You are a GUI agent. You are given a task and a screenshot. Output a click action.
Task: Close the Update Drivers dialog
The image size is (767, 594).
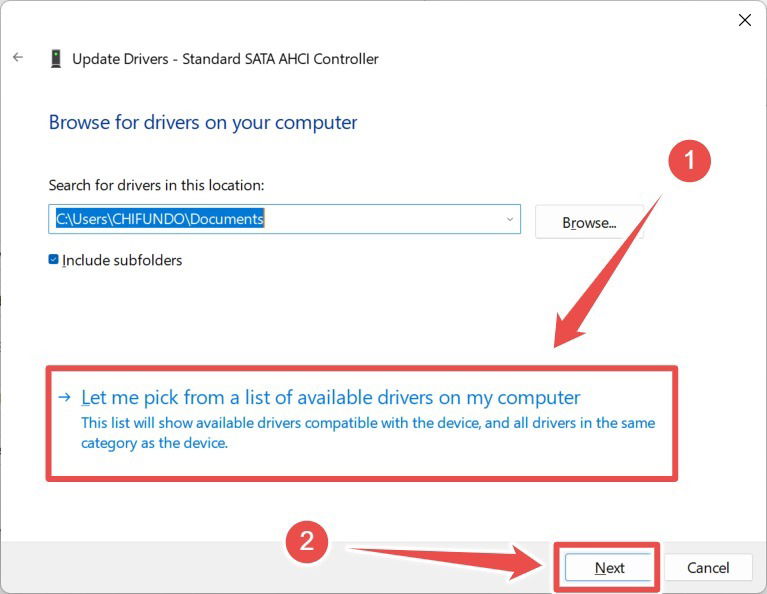(744, 20)
